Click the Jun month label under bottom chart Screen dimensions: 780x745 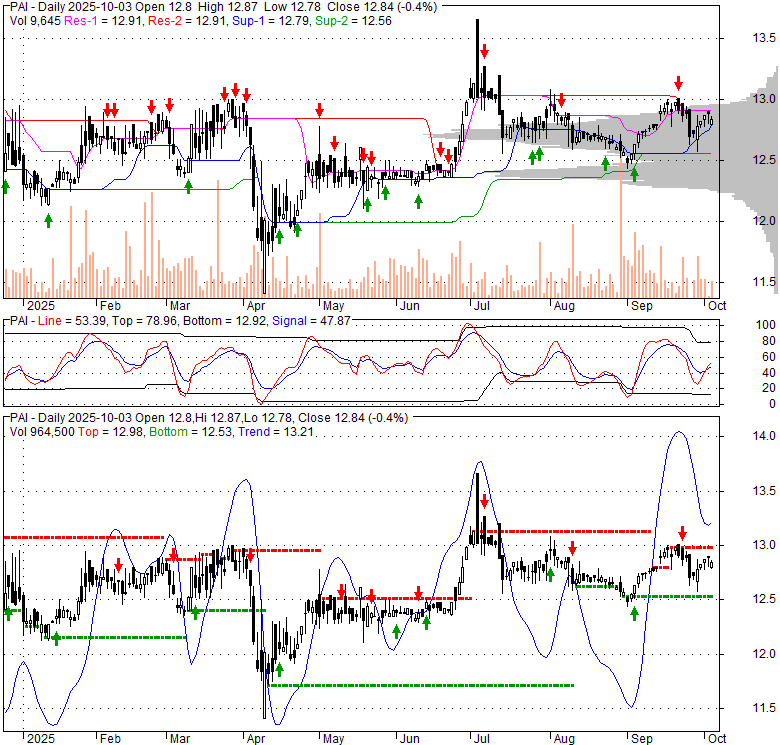[409, 739]
